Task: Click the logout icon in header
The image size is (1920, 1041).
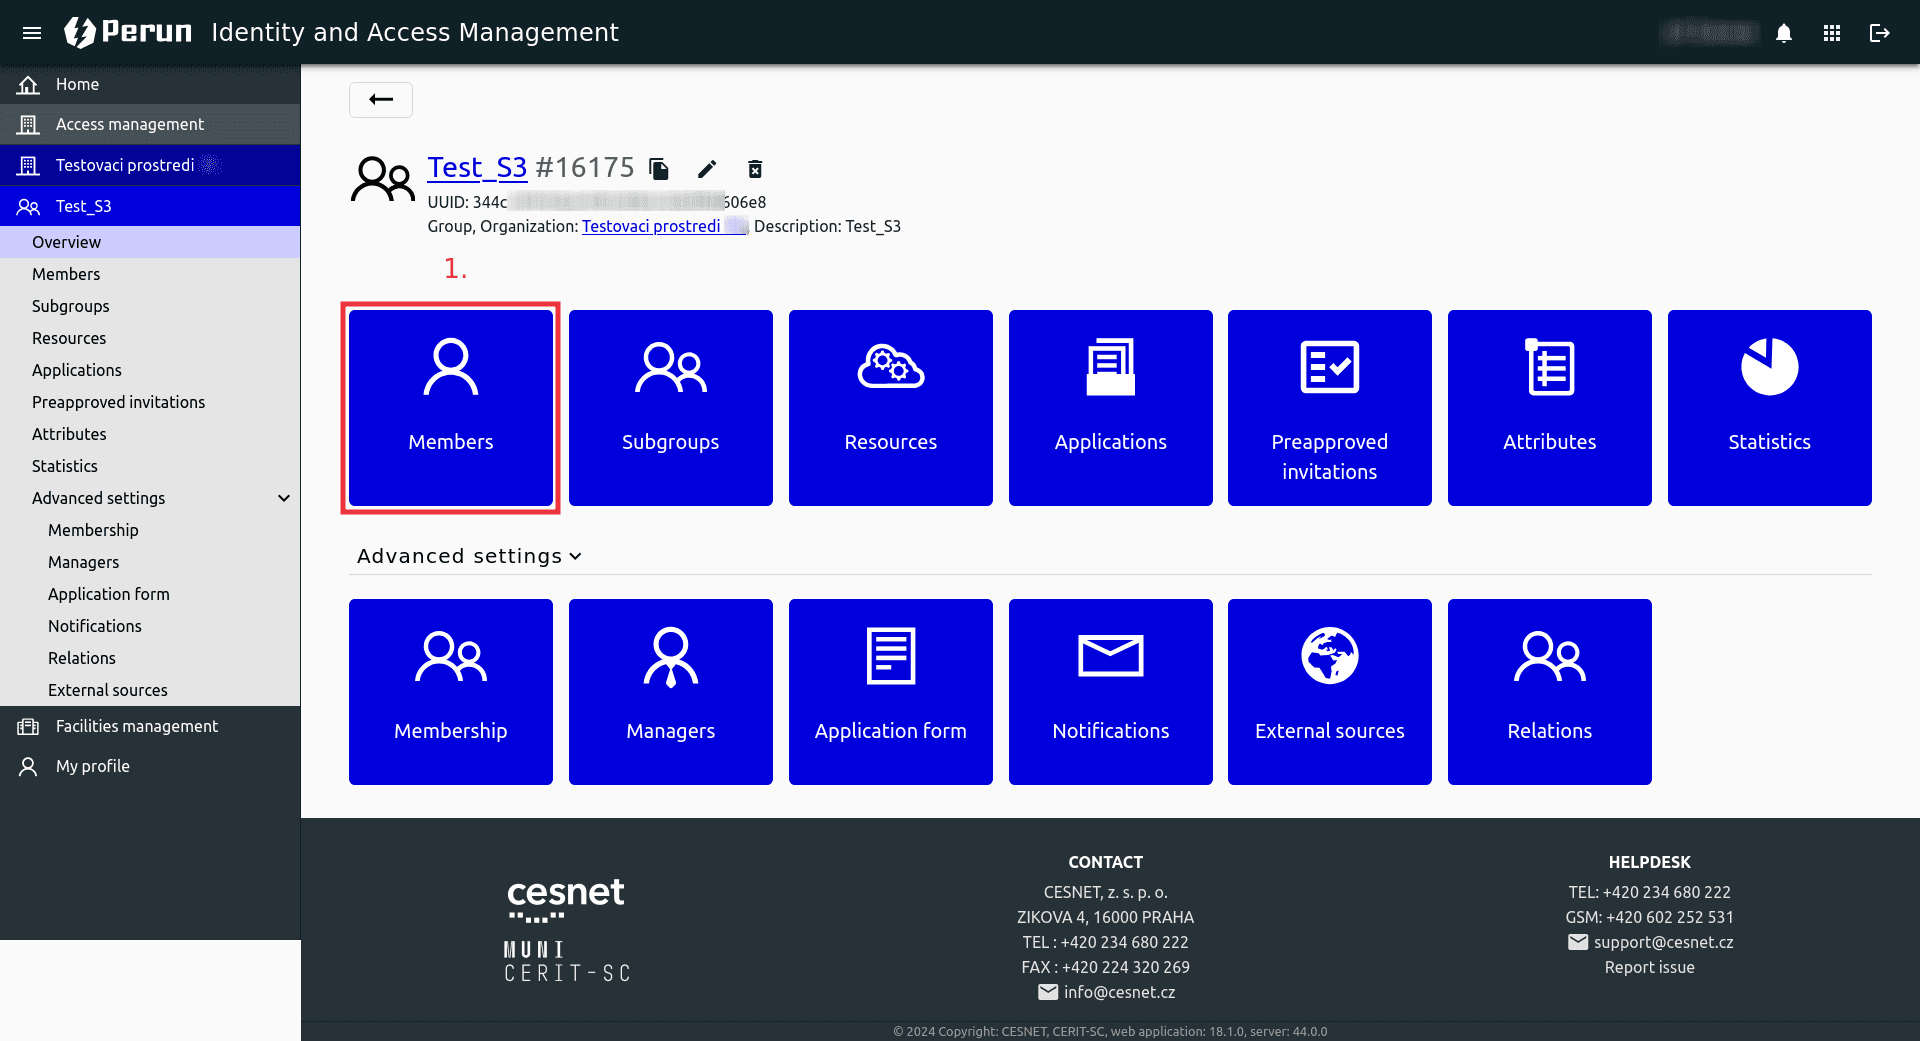Action: point(1879,33)
